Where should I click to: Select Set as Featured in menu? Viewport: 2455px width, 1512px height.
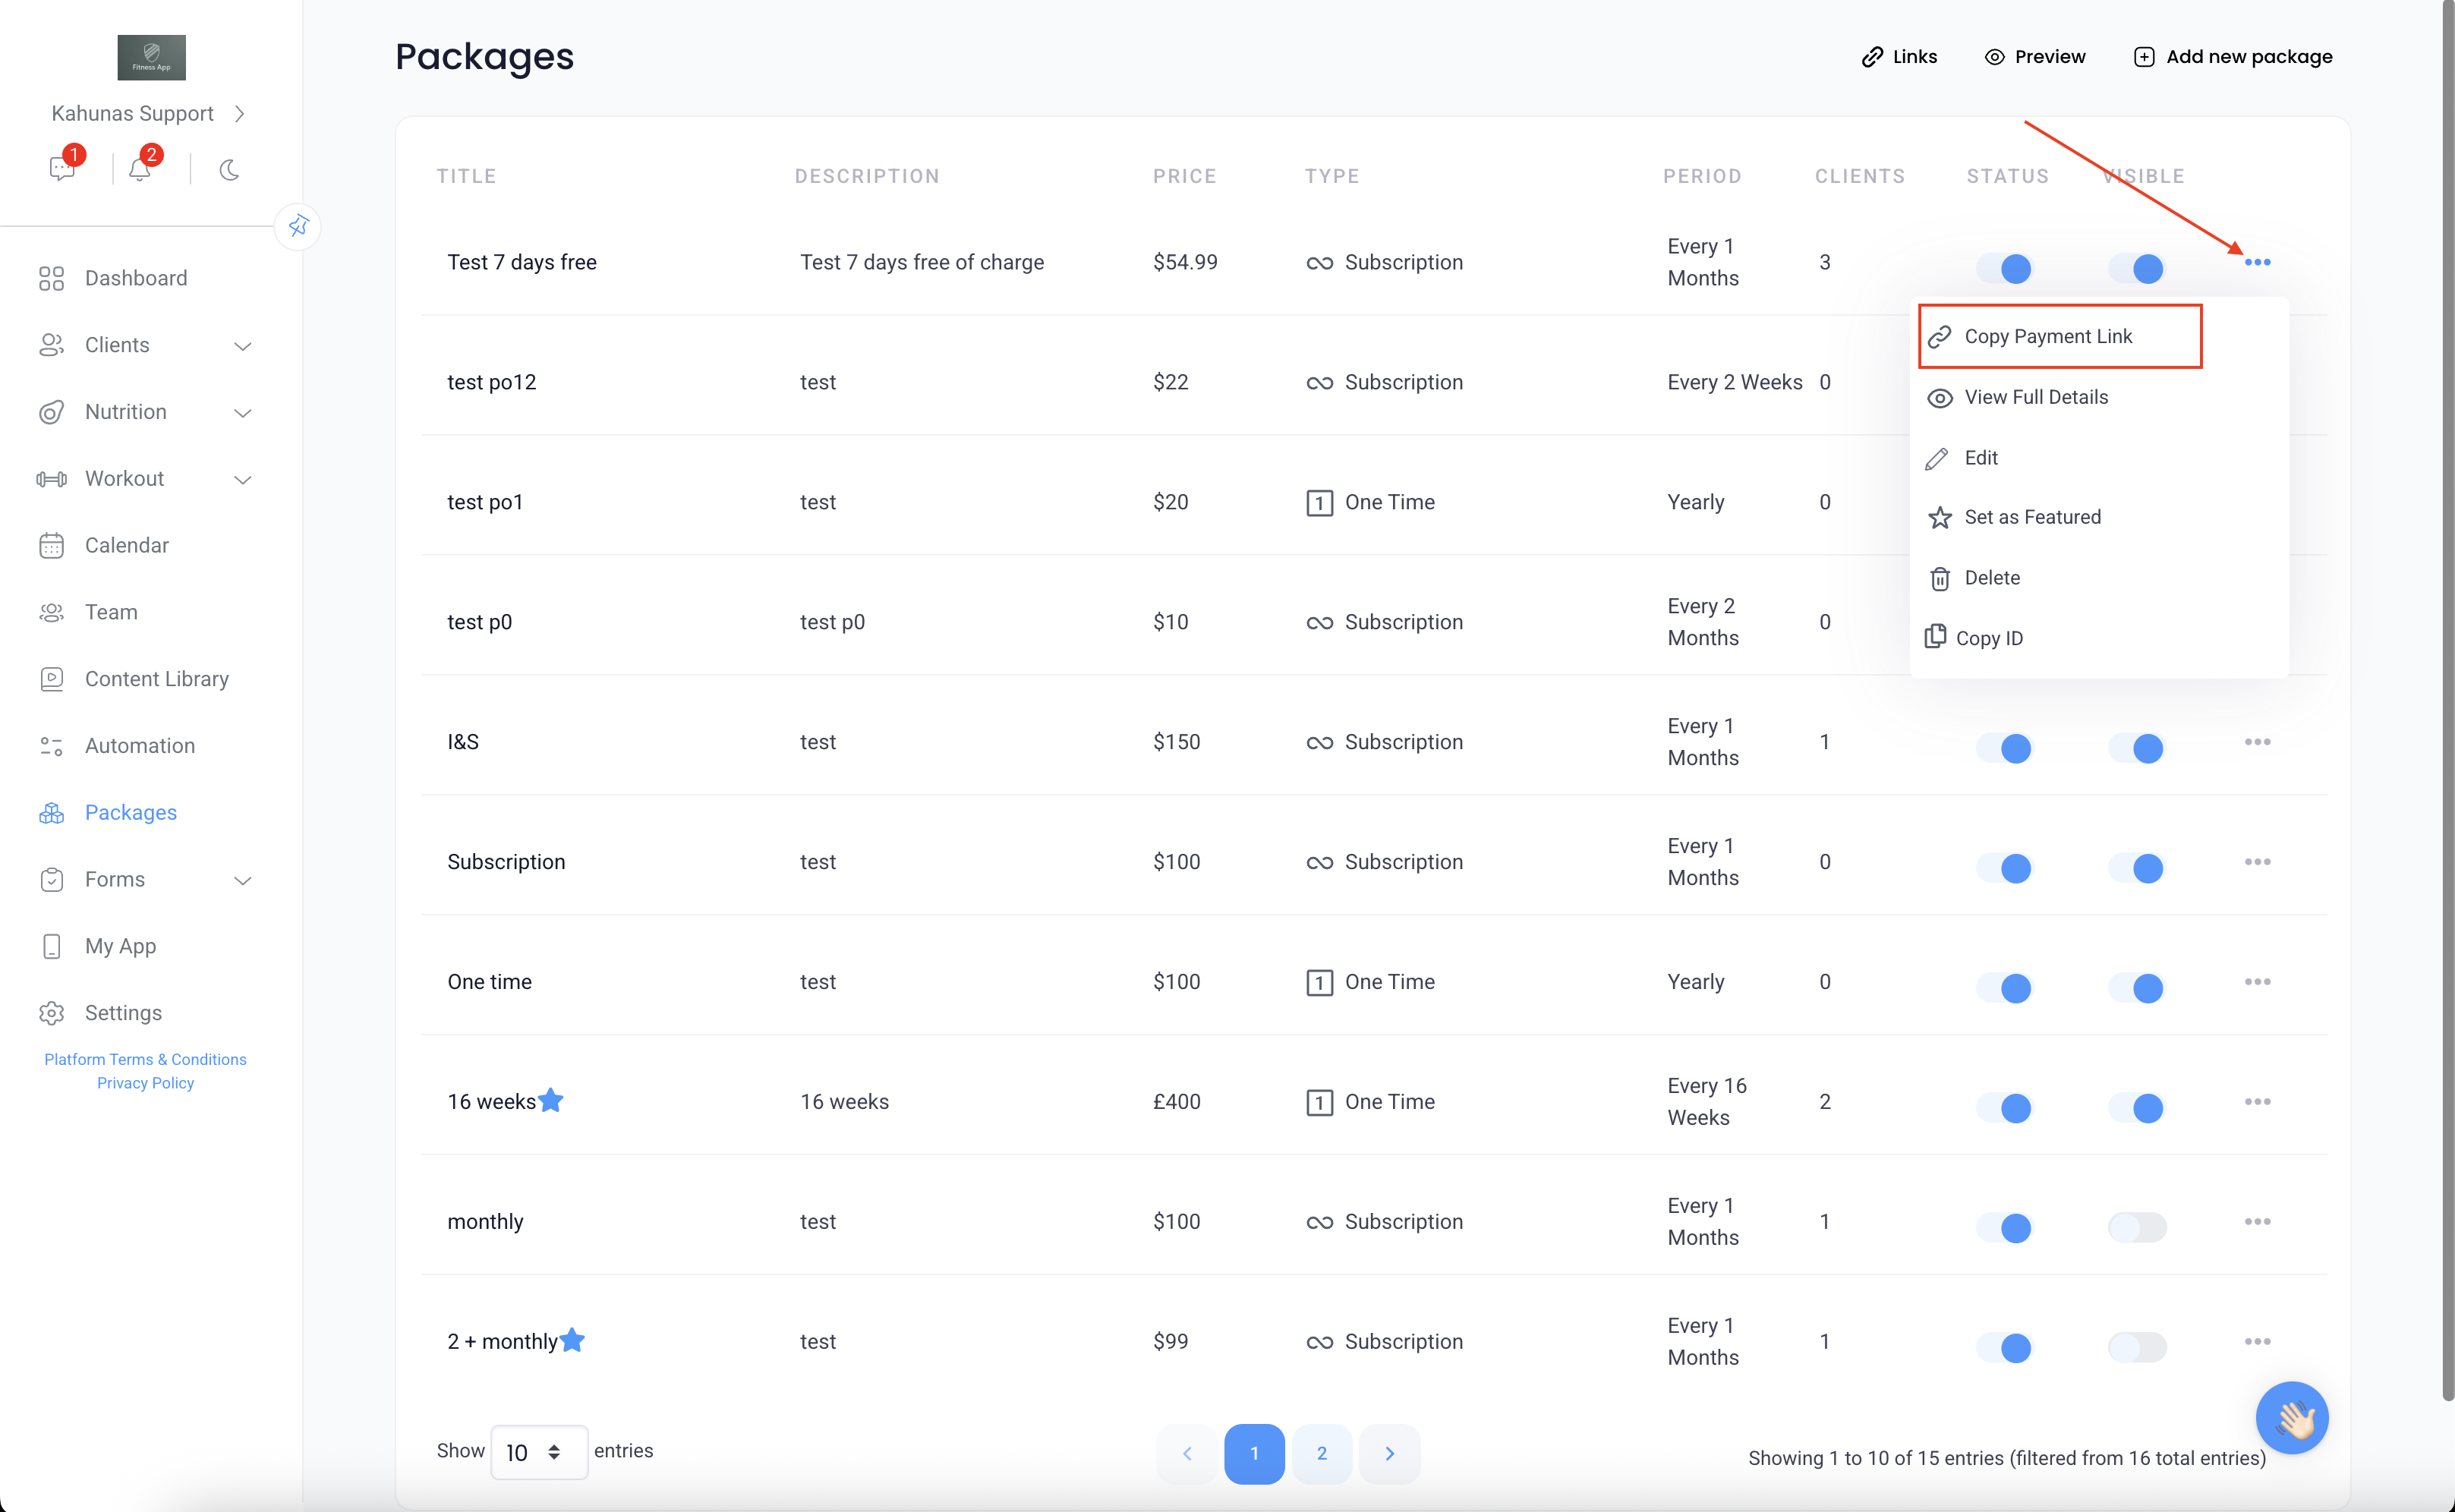pyautogui.click(x=2032, y=517)
